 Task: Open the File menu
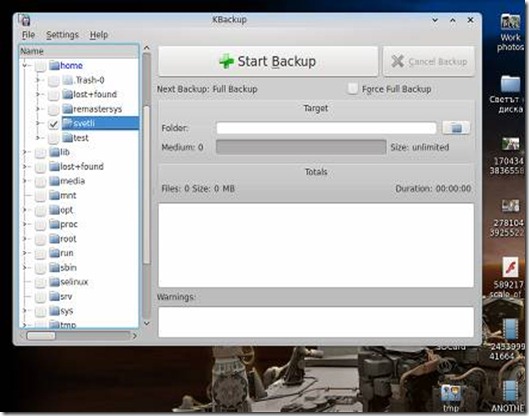pyautogui.click(x=28, y=35)
